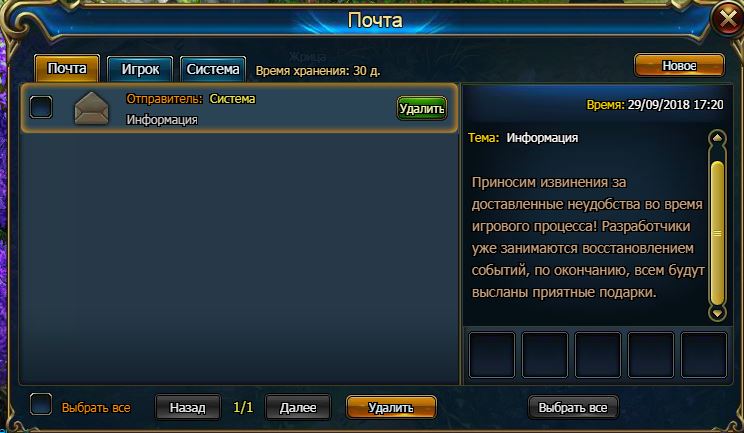Select the first empty attachment slot
The height and width of the screenshot is (433, 744).
coord(492,355)
